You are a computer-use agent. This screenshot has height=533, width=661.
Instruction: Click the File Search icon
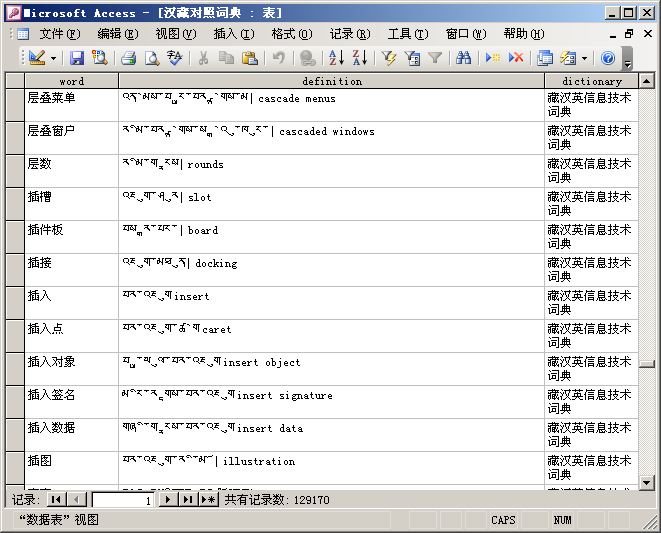tap(100, 58)
